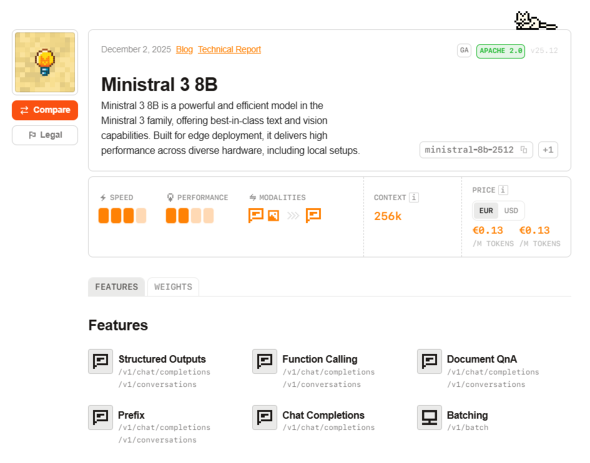
Task: Open the Legal button
Action: (x=45, y=135)
